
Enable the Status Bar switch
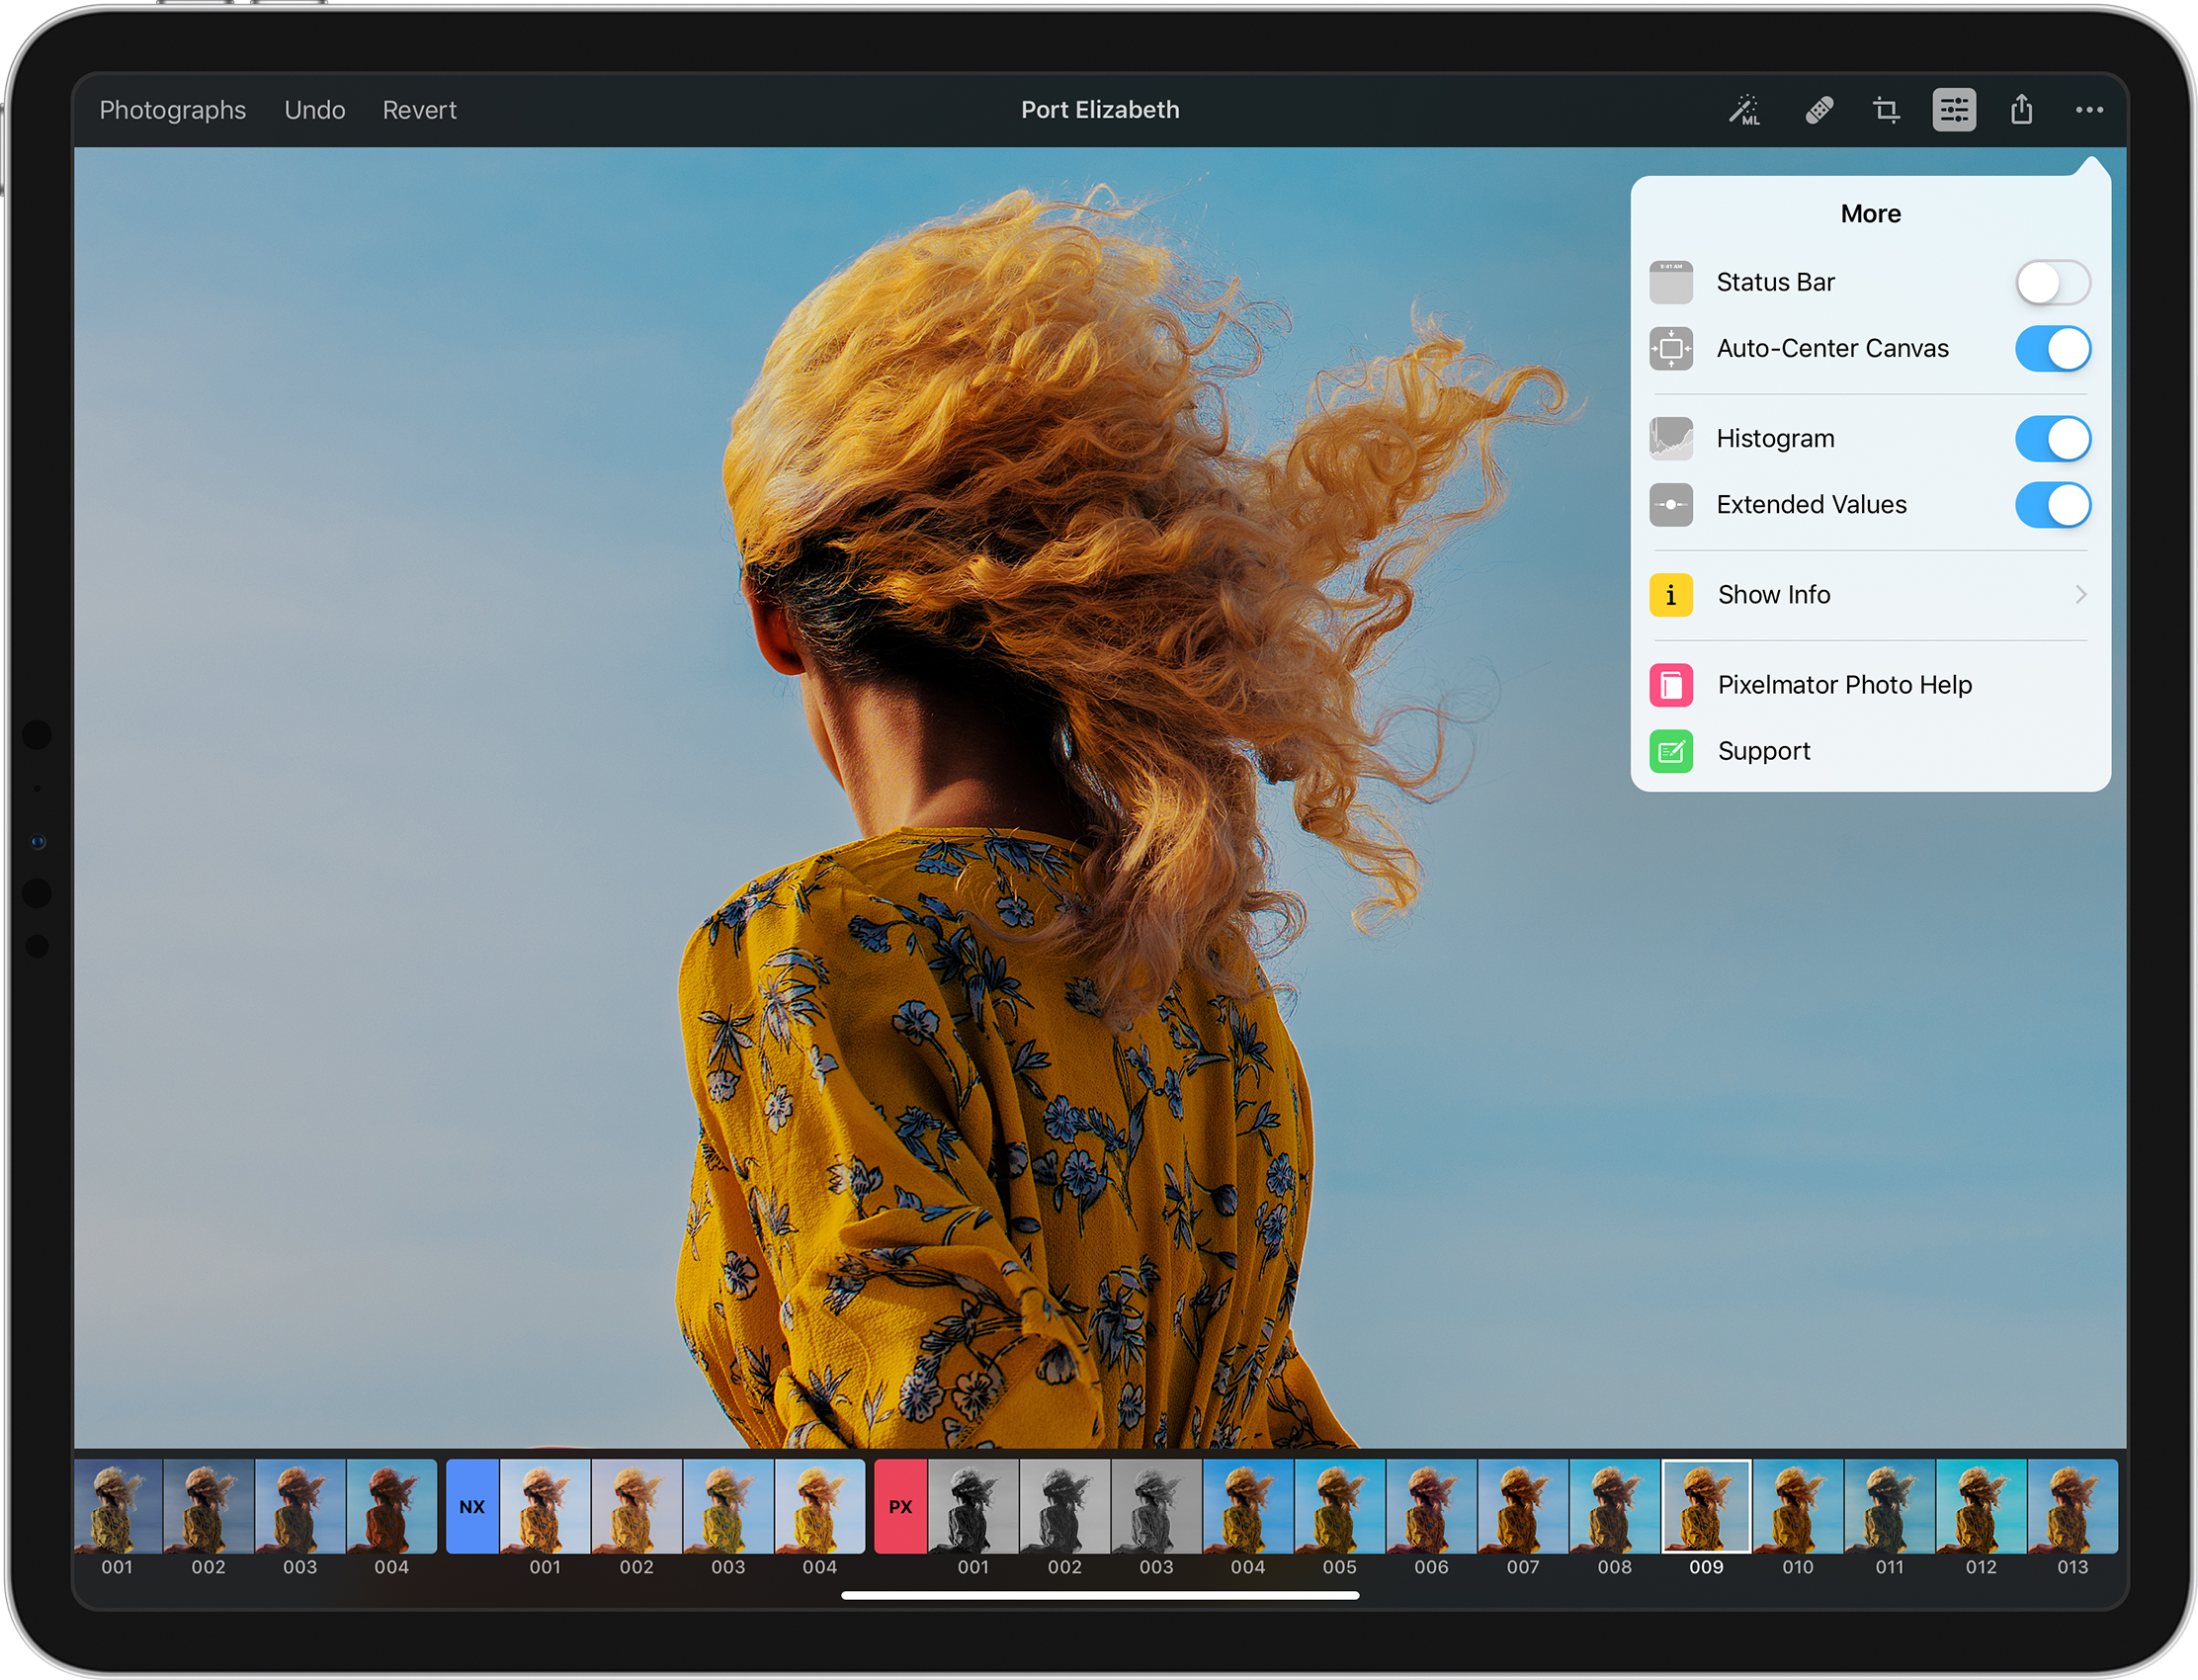[x=2053, y=282]
